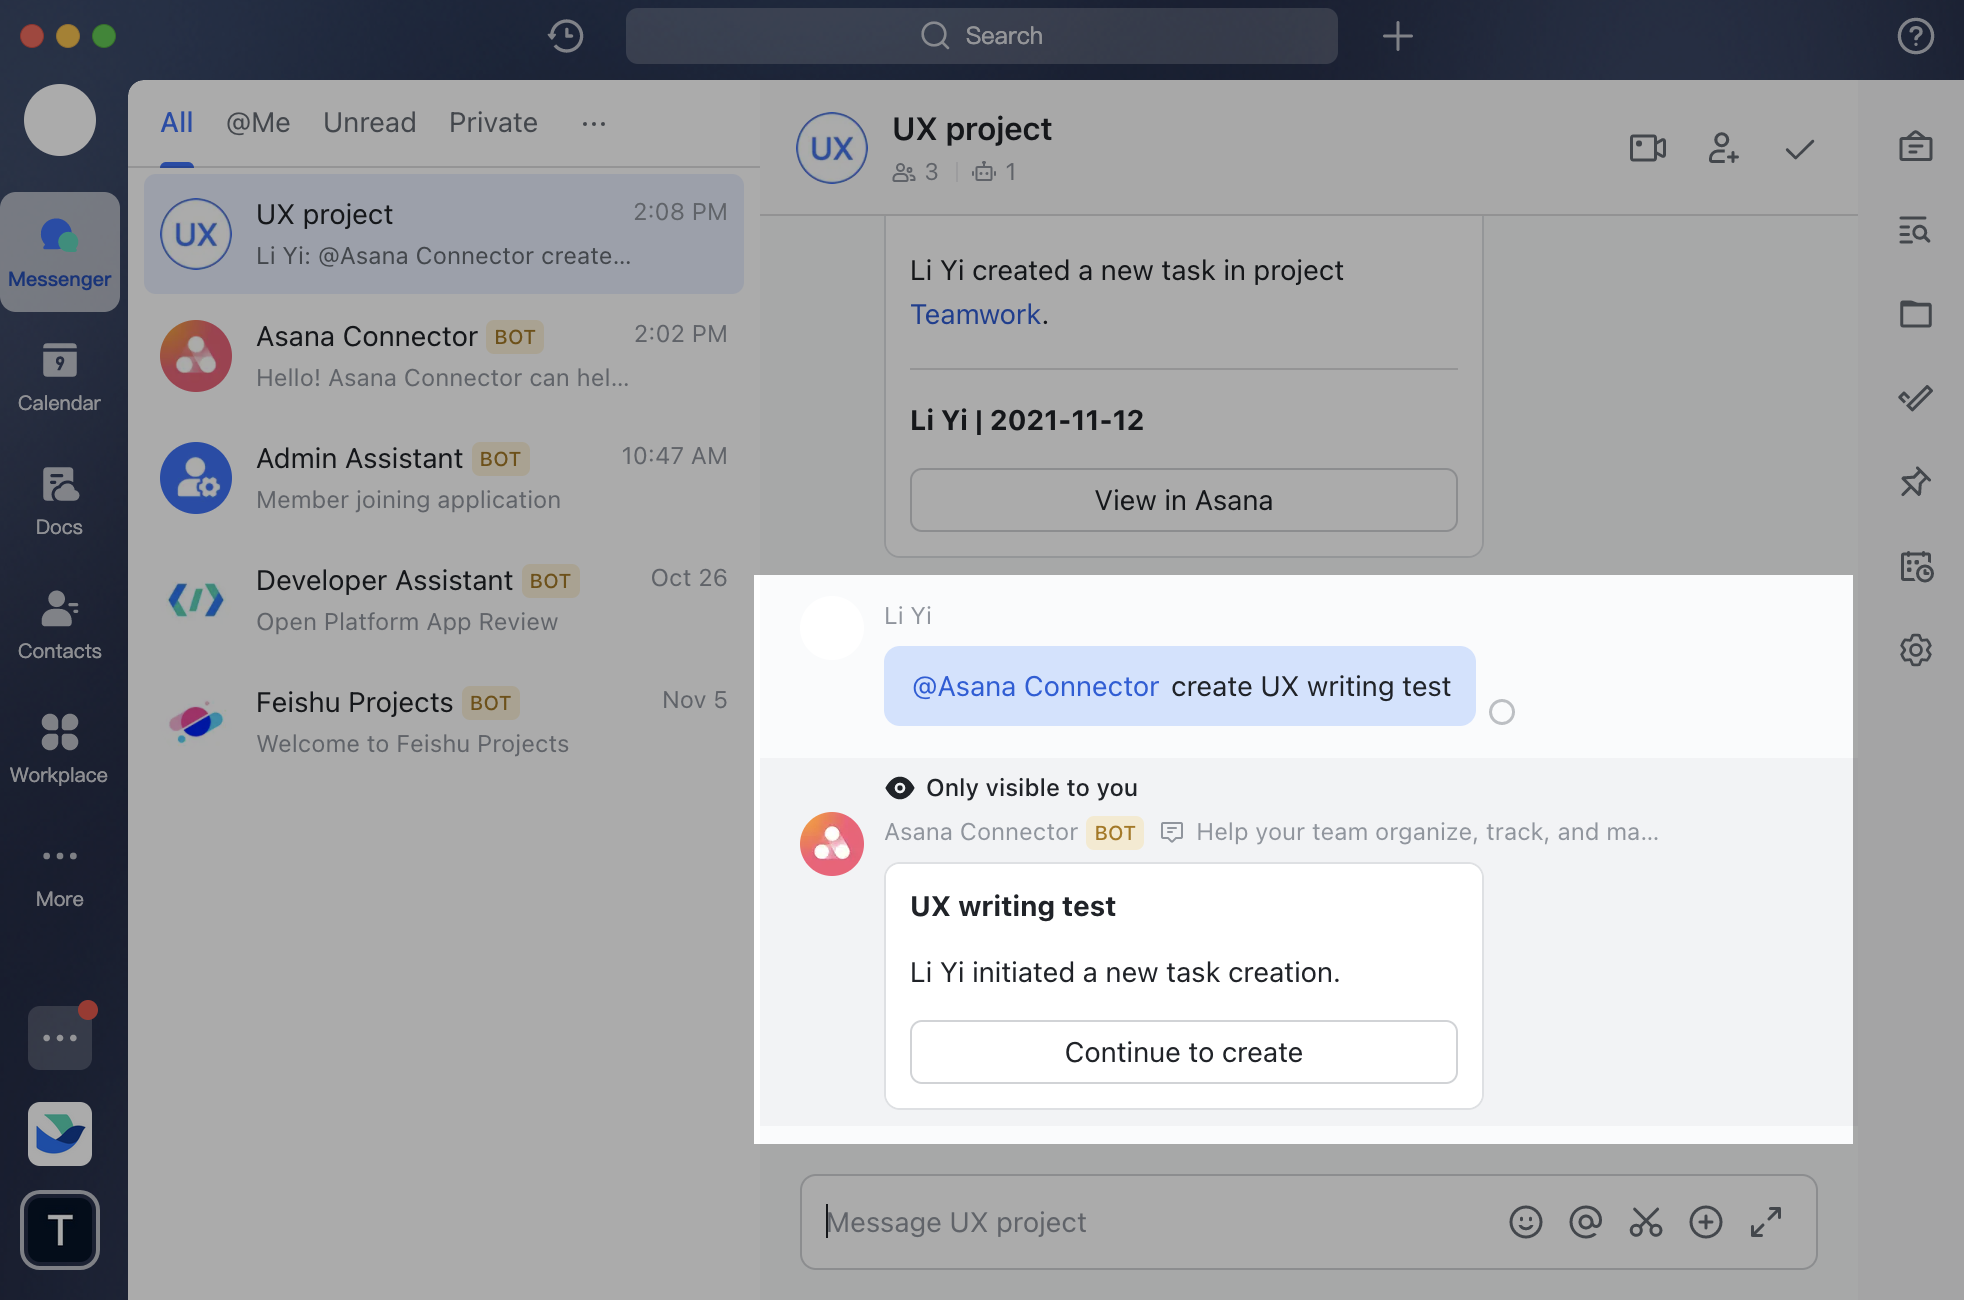Image resolution: width=1964 pixels, height=1300 pixels.
Task: Open the Teamwork project link
Action: 976,314
